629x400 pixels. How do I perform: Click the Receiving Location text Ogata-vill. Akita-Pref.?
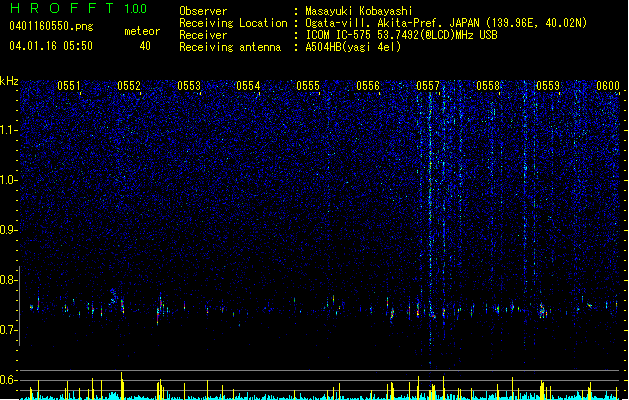[371, 23]
